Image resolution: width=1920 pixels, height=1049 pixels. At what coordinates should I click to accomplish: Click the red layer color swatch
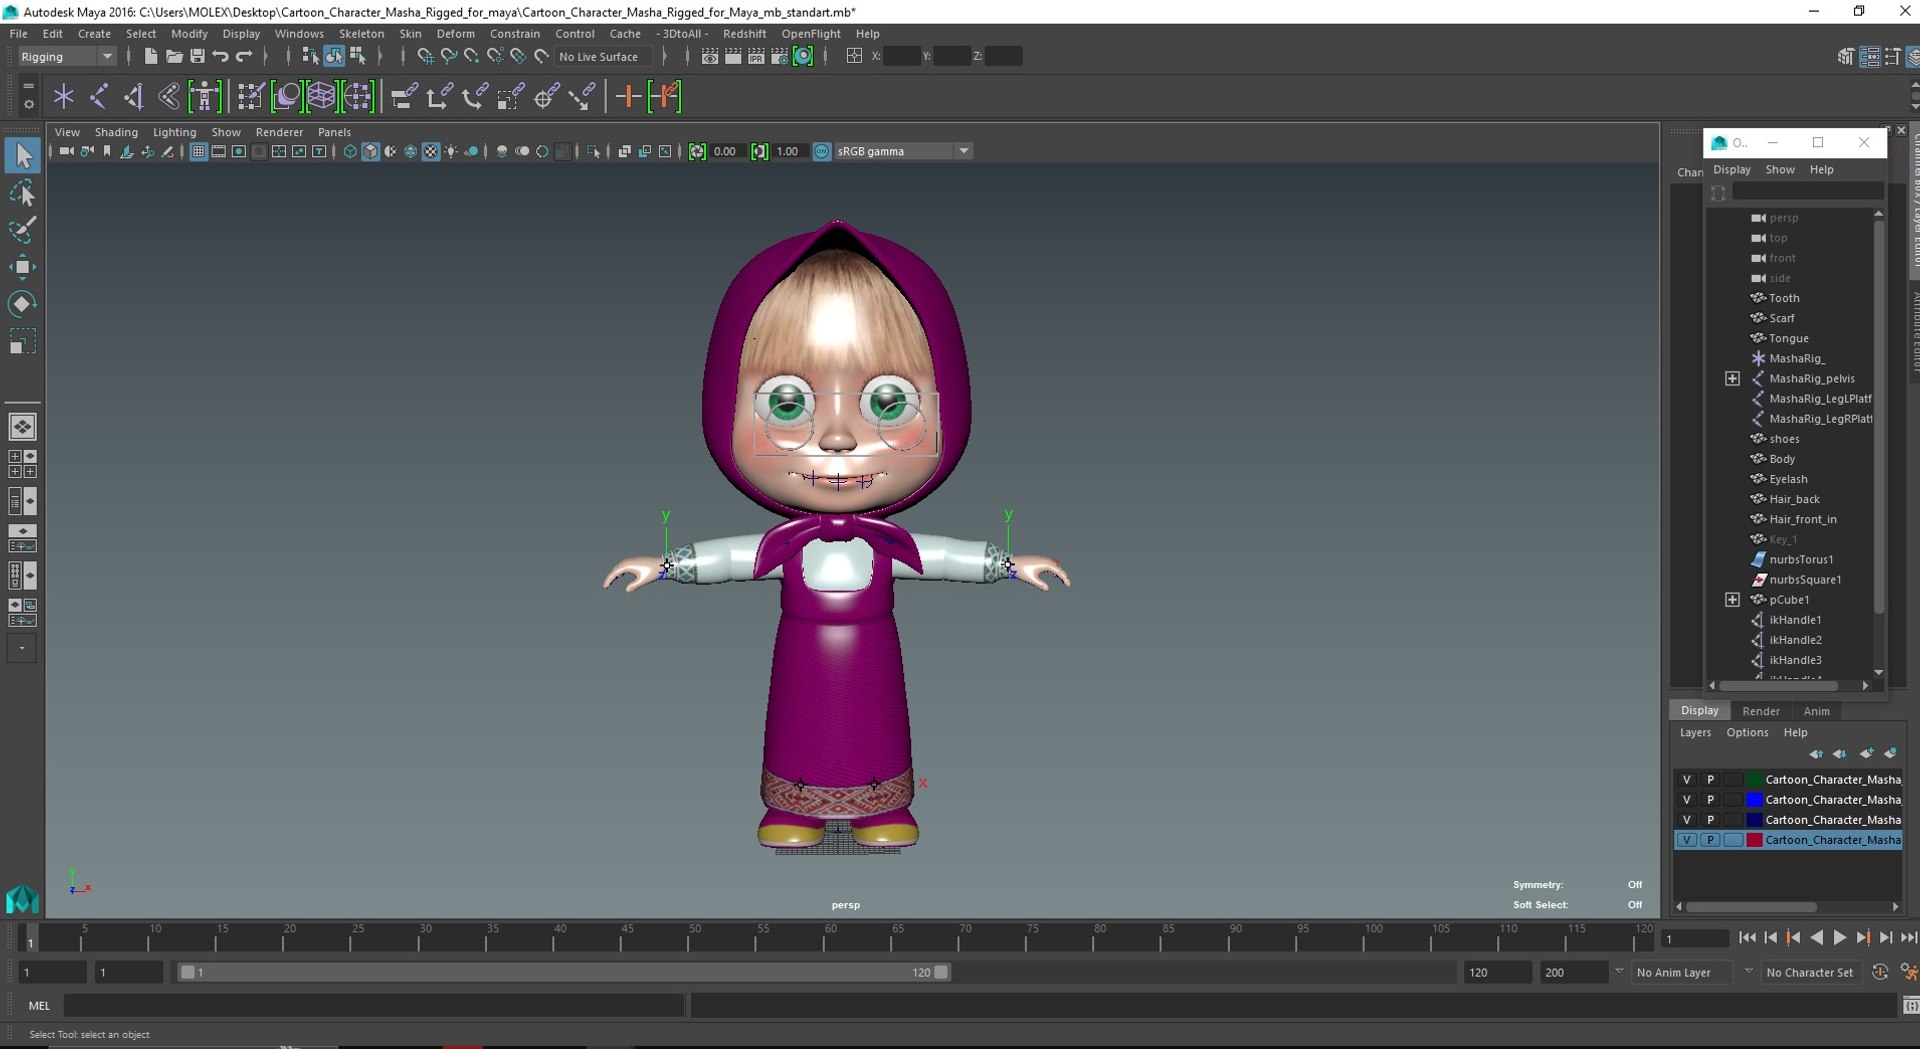pyautogui.click(x=1754, y=839)
